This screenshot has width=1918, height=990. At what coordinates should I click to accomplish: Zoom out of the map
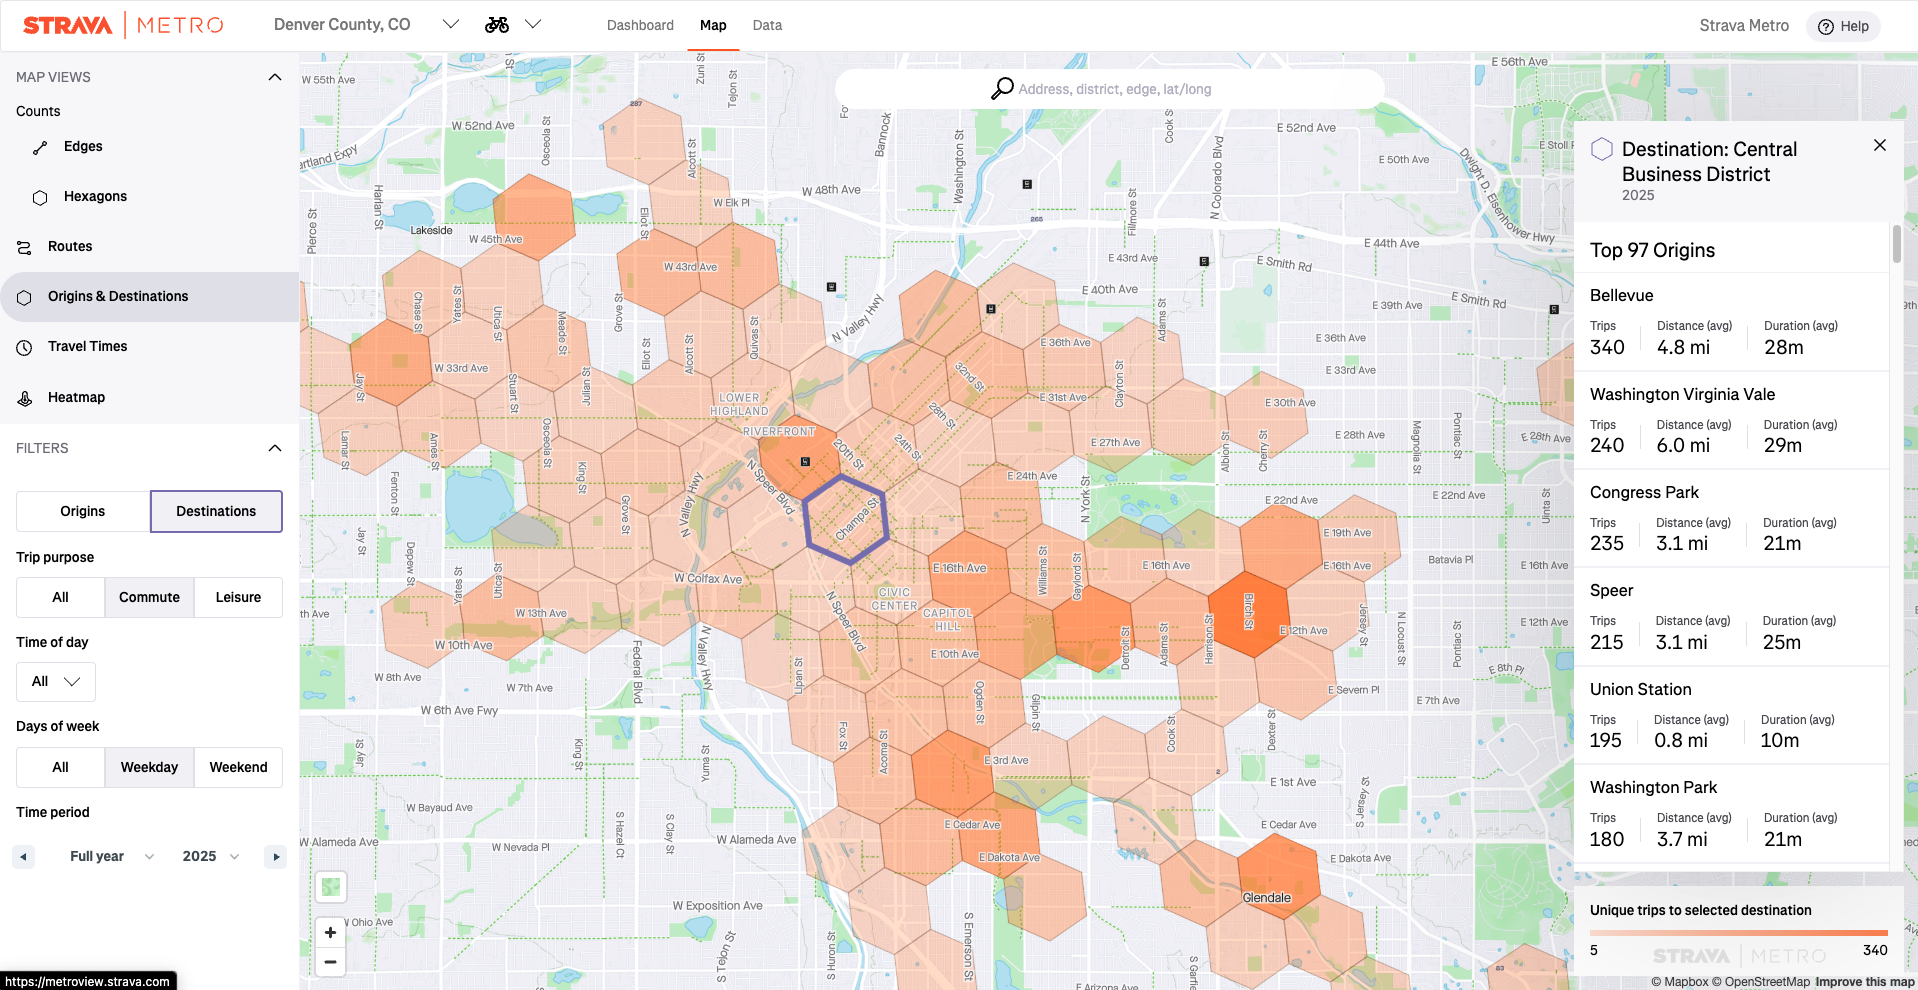(x=330, y=962)
